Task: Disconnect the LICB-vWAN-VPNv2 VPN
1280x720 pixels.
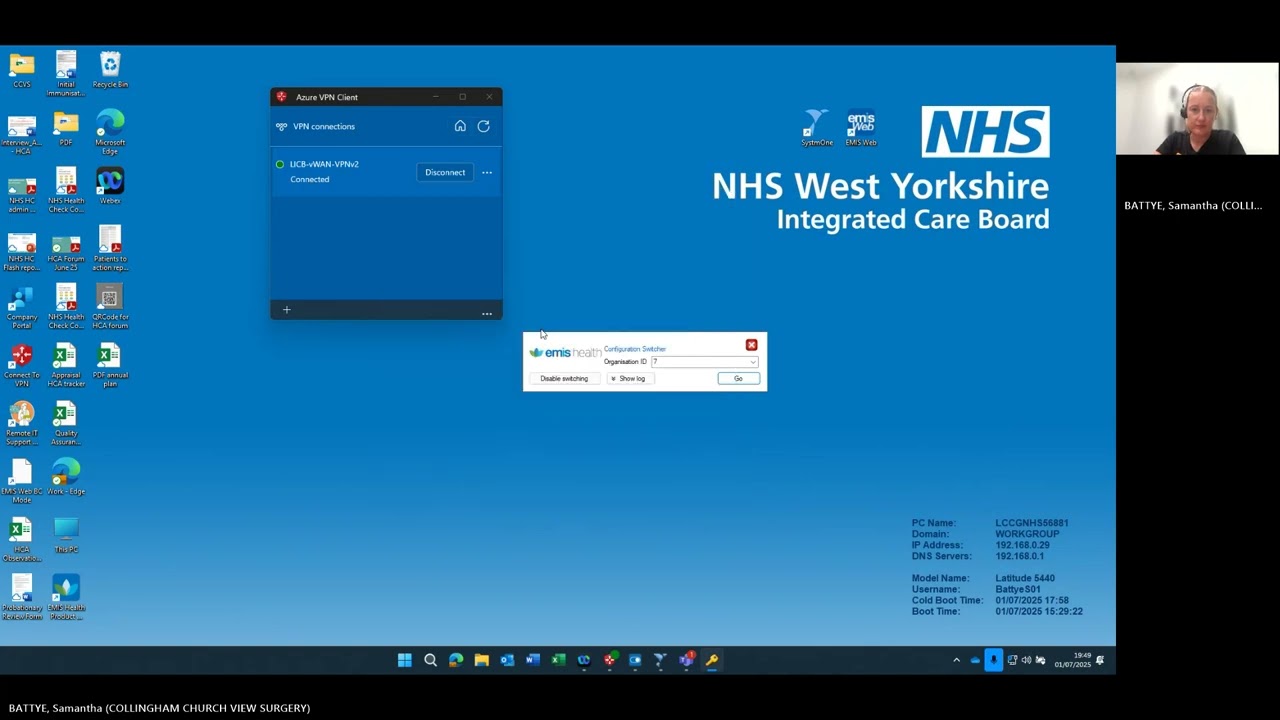Action: click(445, 172)
